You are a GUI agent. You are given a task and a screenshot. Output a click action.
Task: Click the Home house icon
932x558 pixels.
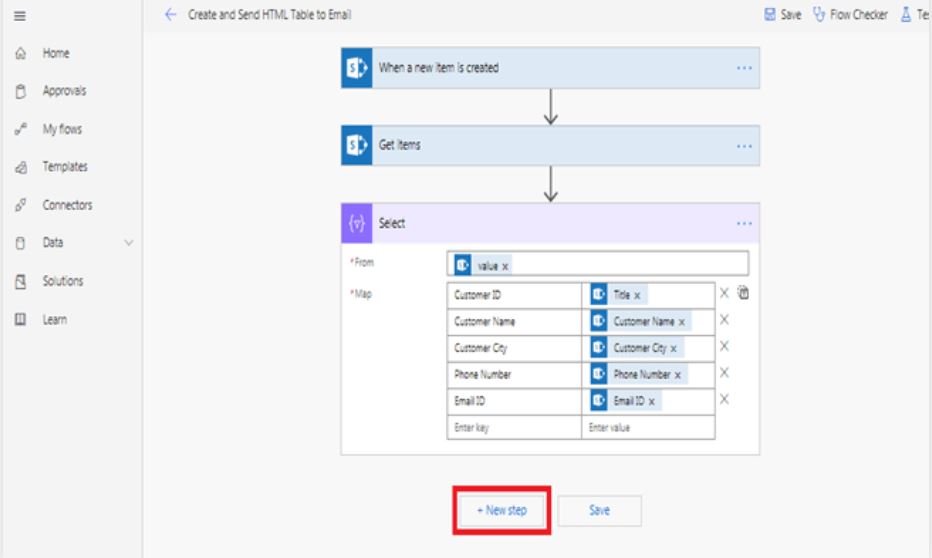click(x=20, y=53)
